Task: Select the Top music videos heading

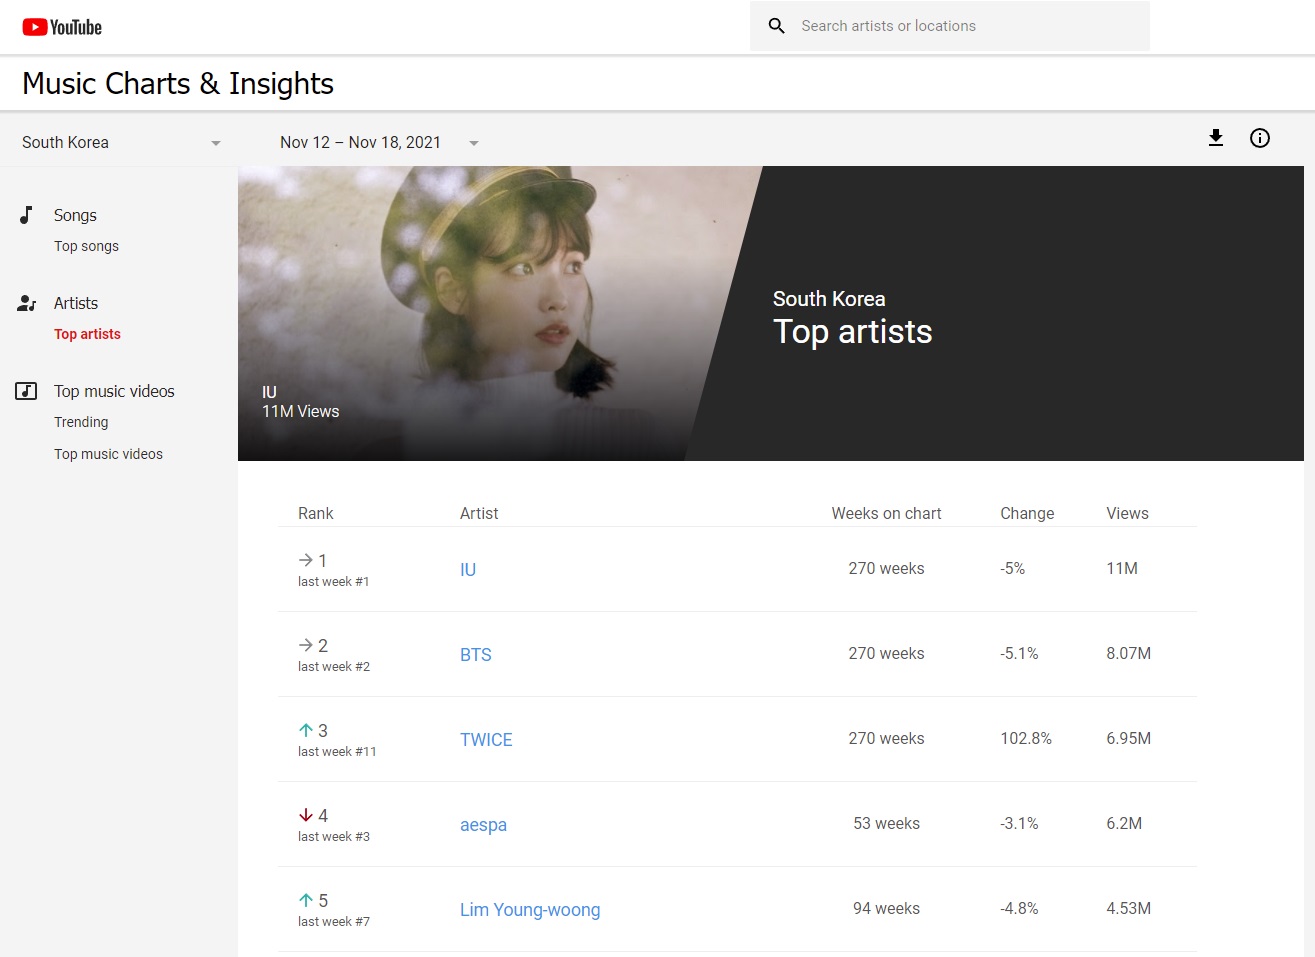Action: click(x=114, y=391)
